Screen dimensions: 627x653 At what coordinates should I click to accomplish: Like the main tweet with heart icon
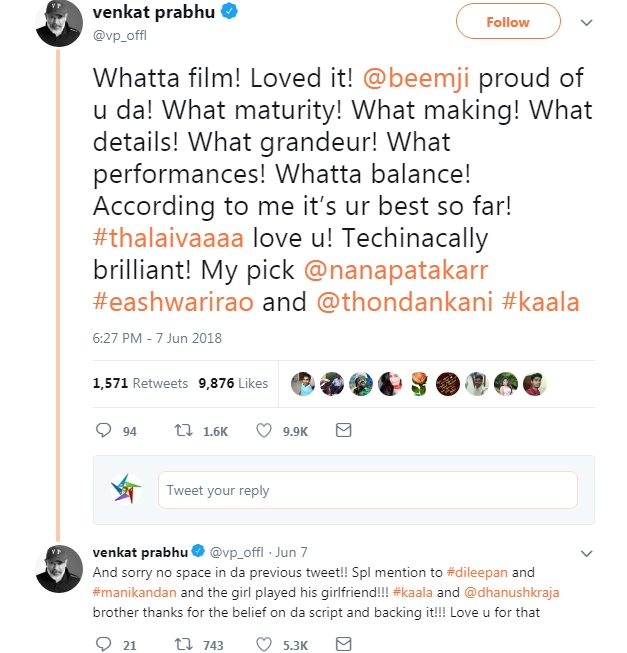coord(265,430)
